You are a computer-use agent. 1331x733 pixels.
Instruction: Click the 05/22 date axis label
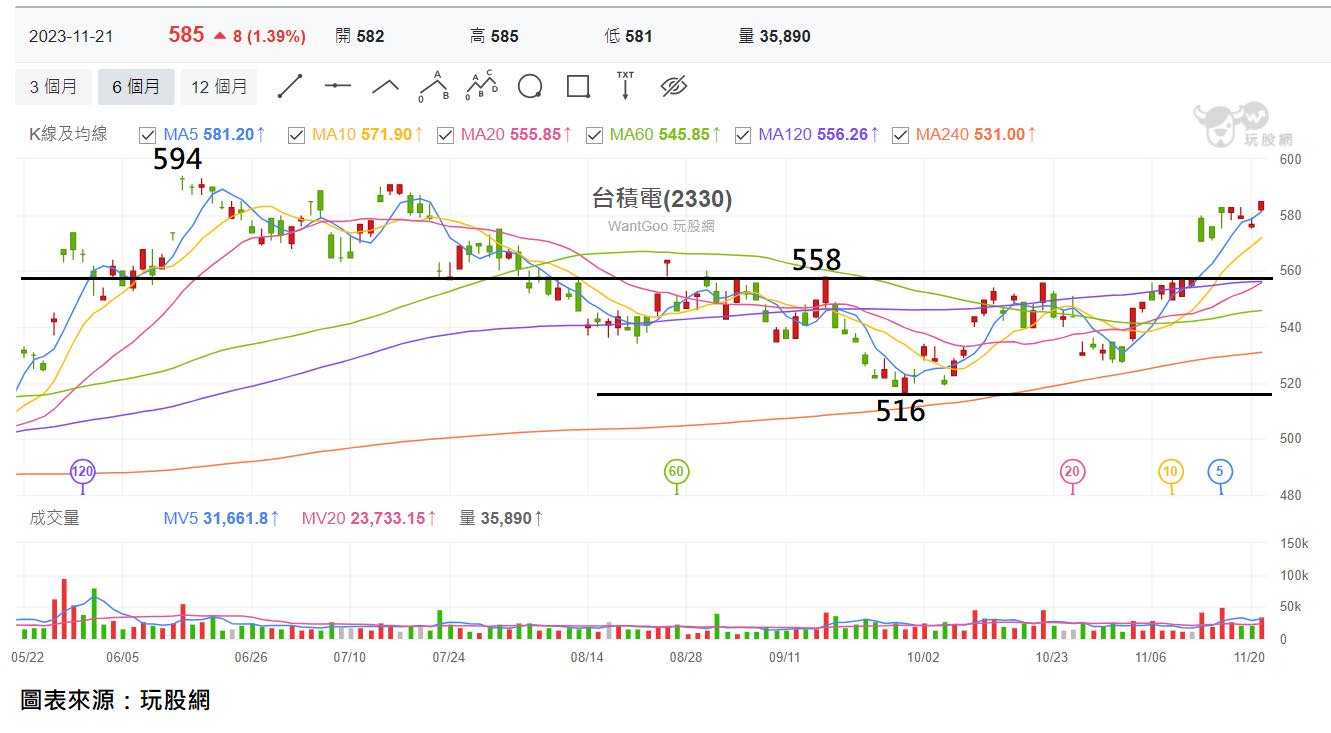tap(27, 657)
